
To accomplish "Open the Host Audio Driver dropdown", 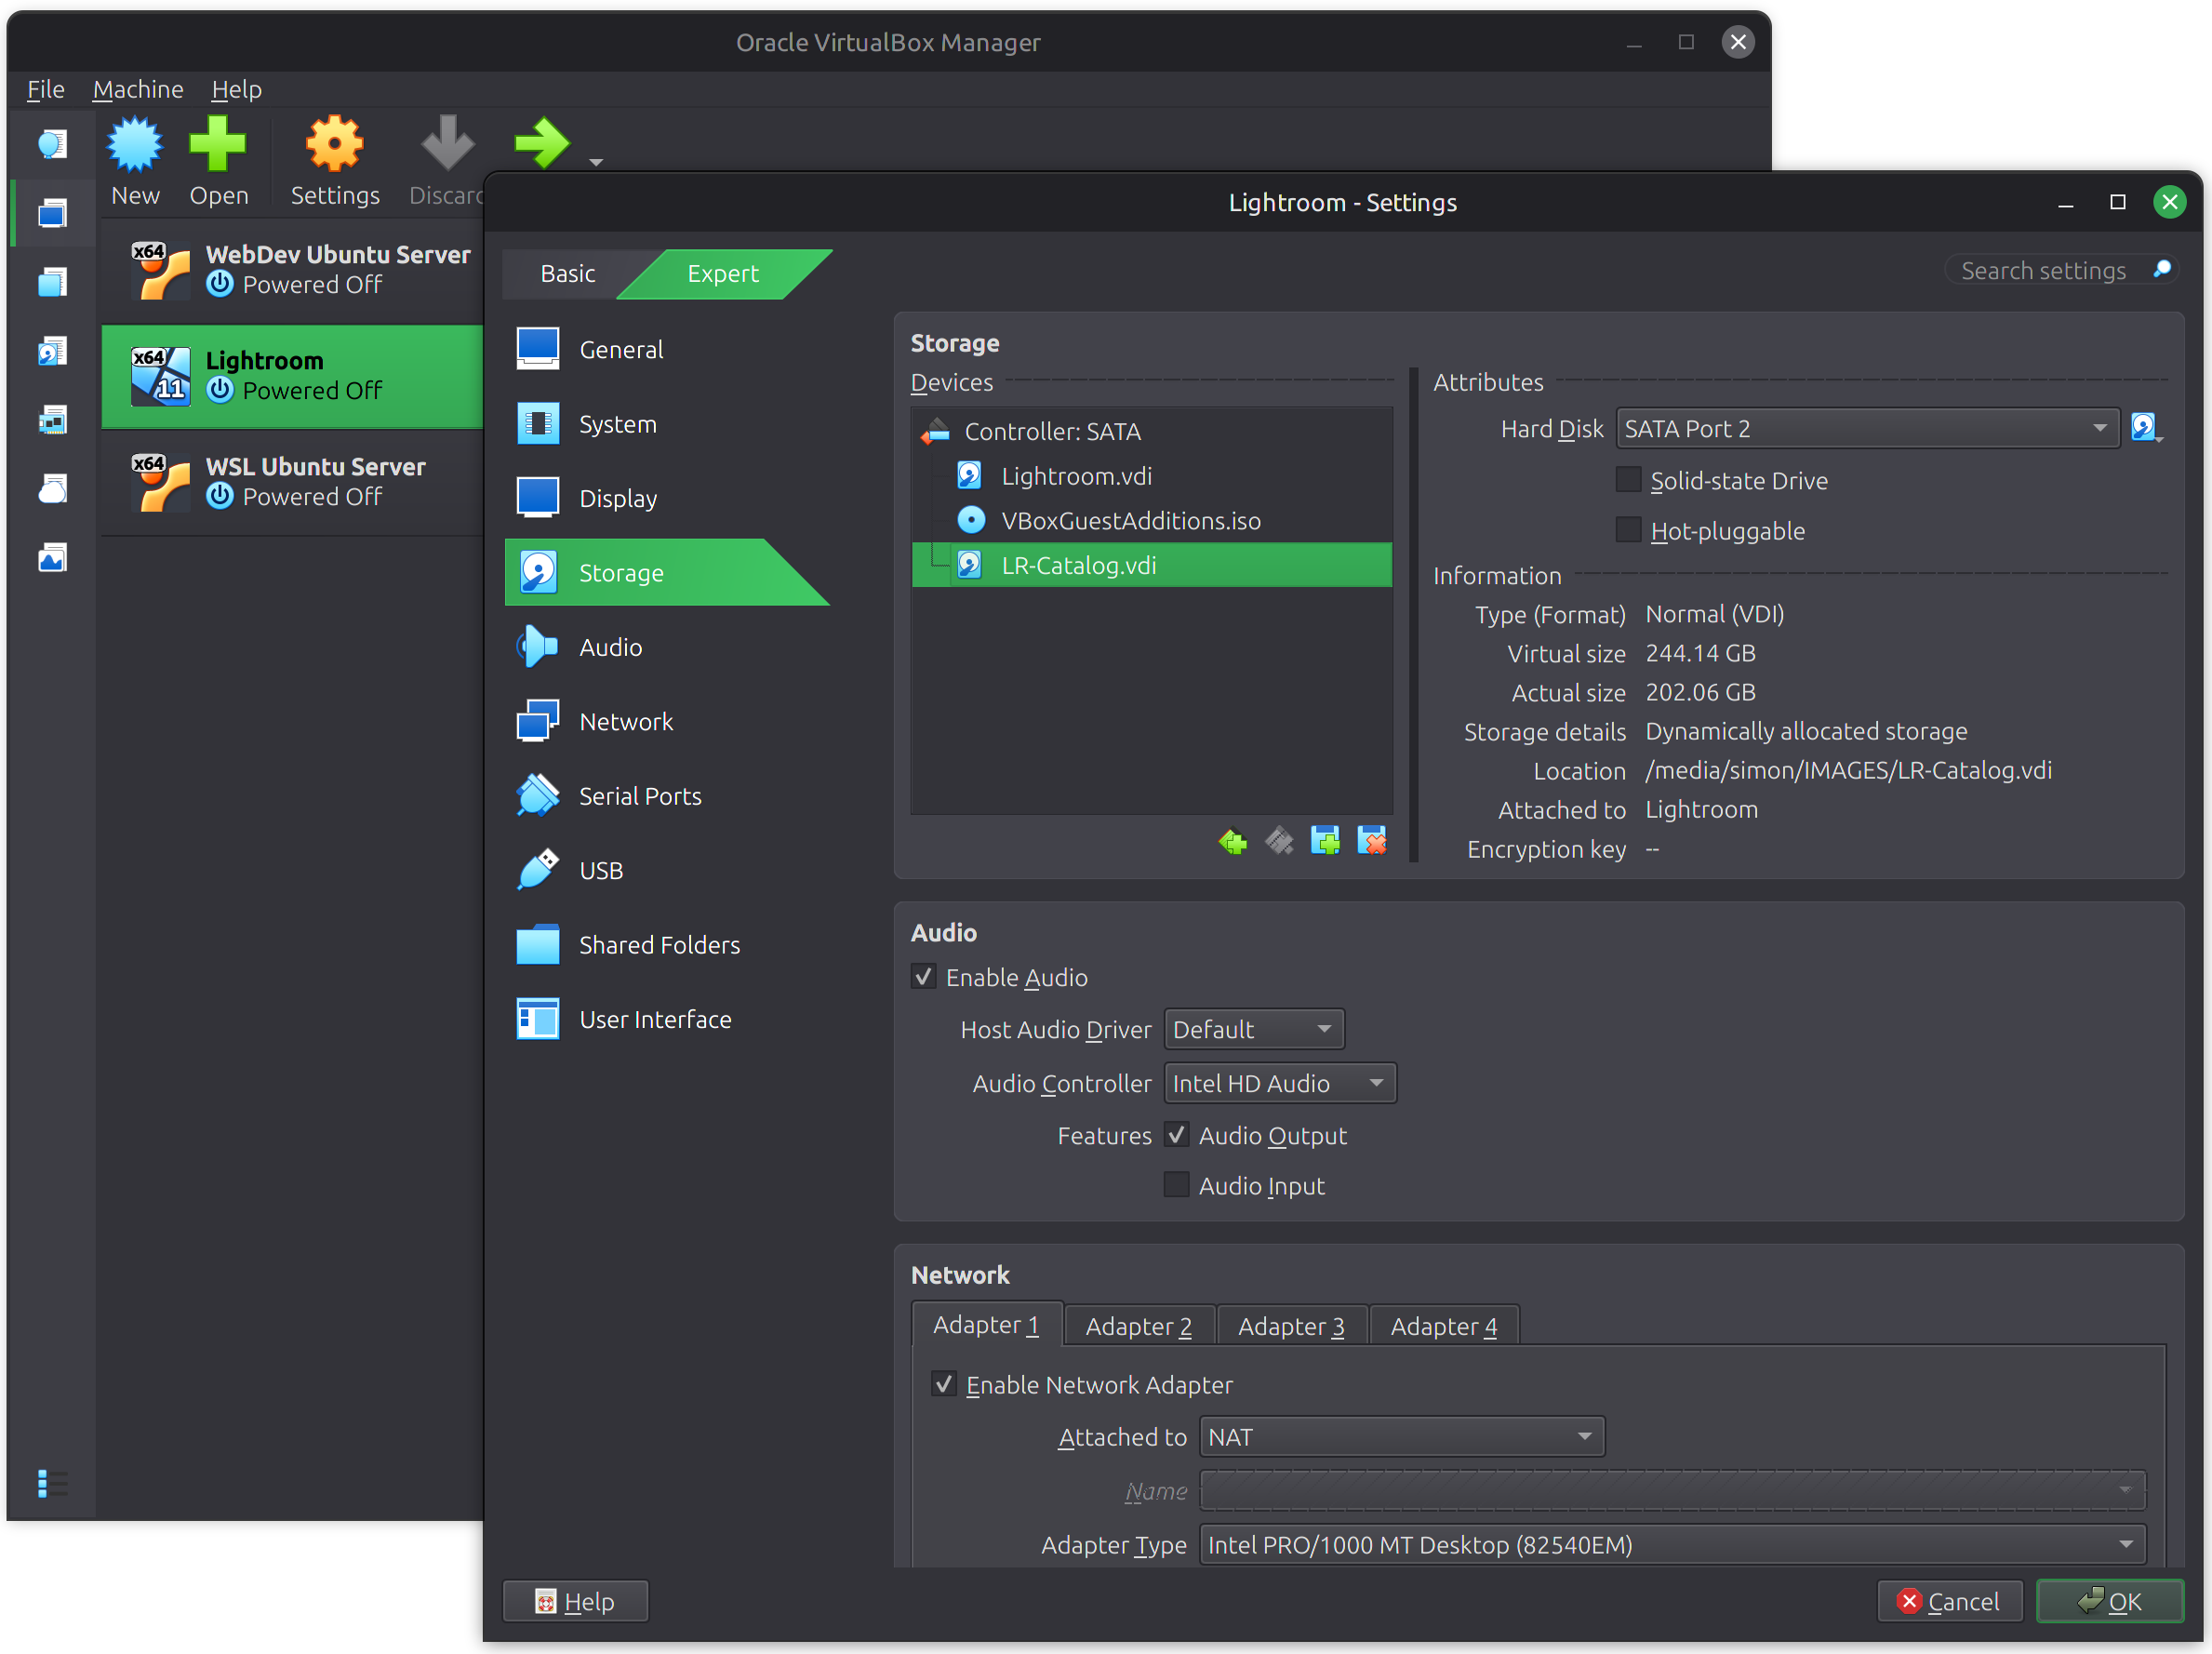I will 1254,1030.
